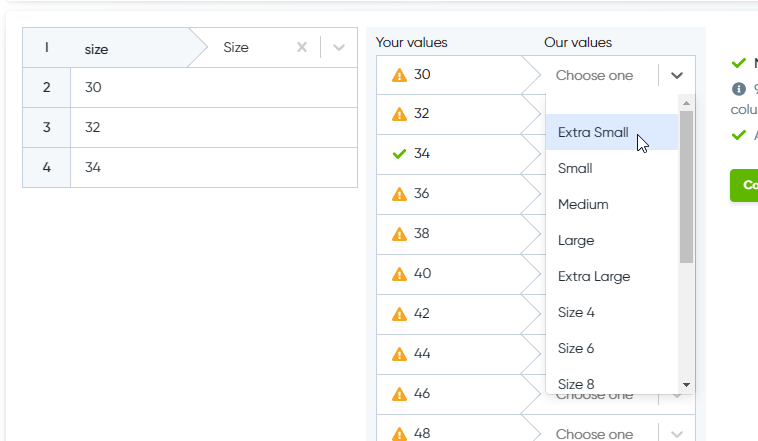This screenshot has height=441, width=758.
Task: Clear the Size column mapping with X
Action: (302, 47)
